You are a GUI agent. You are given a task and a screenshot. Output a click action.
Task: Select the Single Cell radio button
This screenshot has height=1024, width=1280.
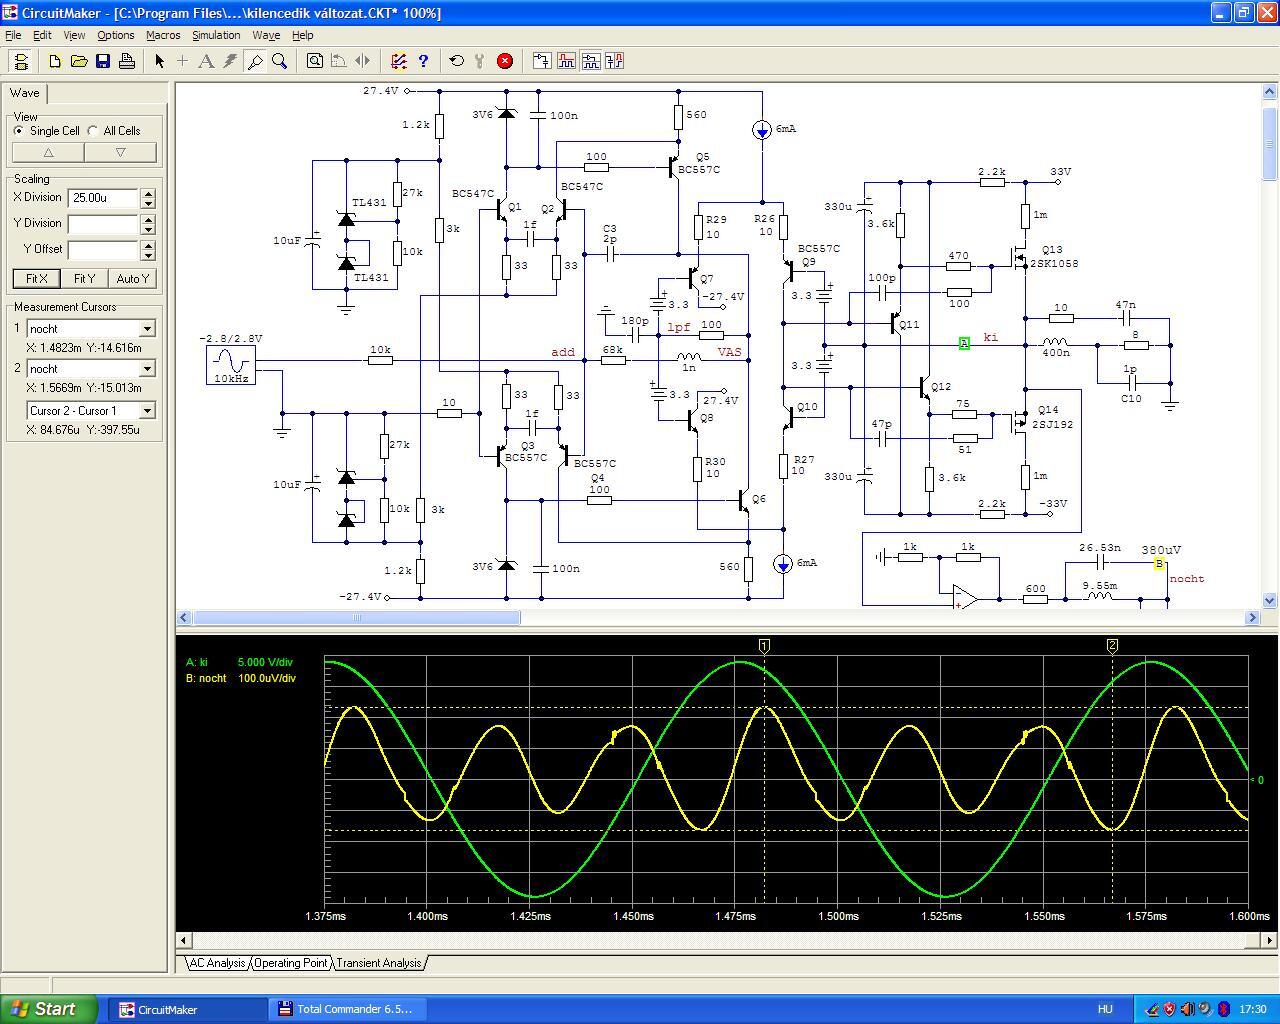(x=19, y=131)
